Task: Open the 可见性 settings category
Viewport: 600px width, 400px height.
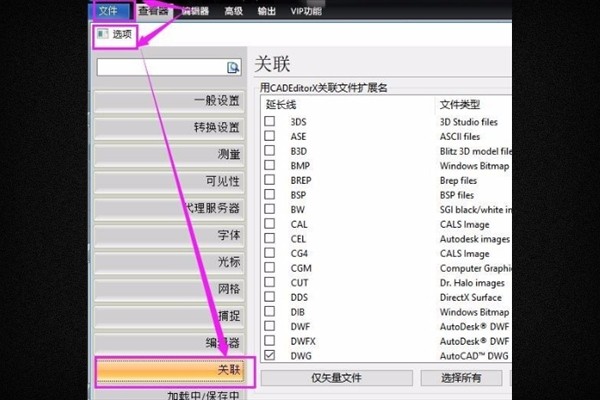Action: point(169,181)
